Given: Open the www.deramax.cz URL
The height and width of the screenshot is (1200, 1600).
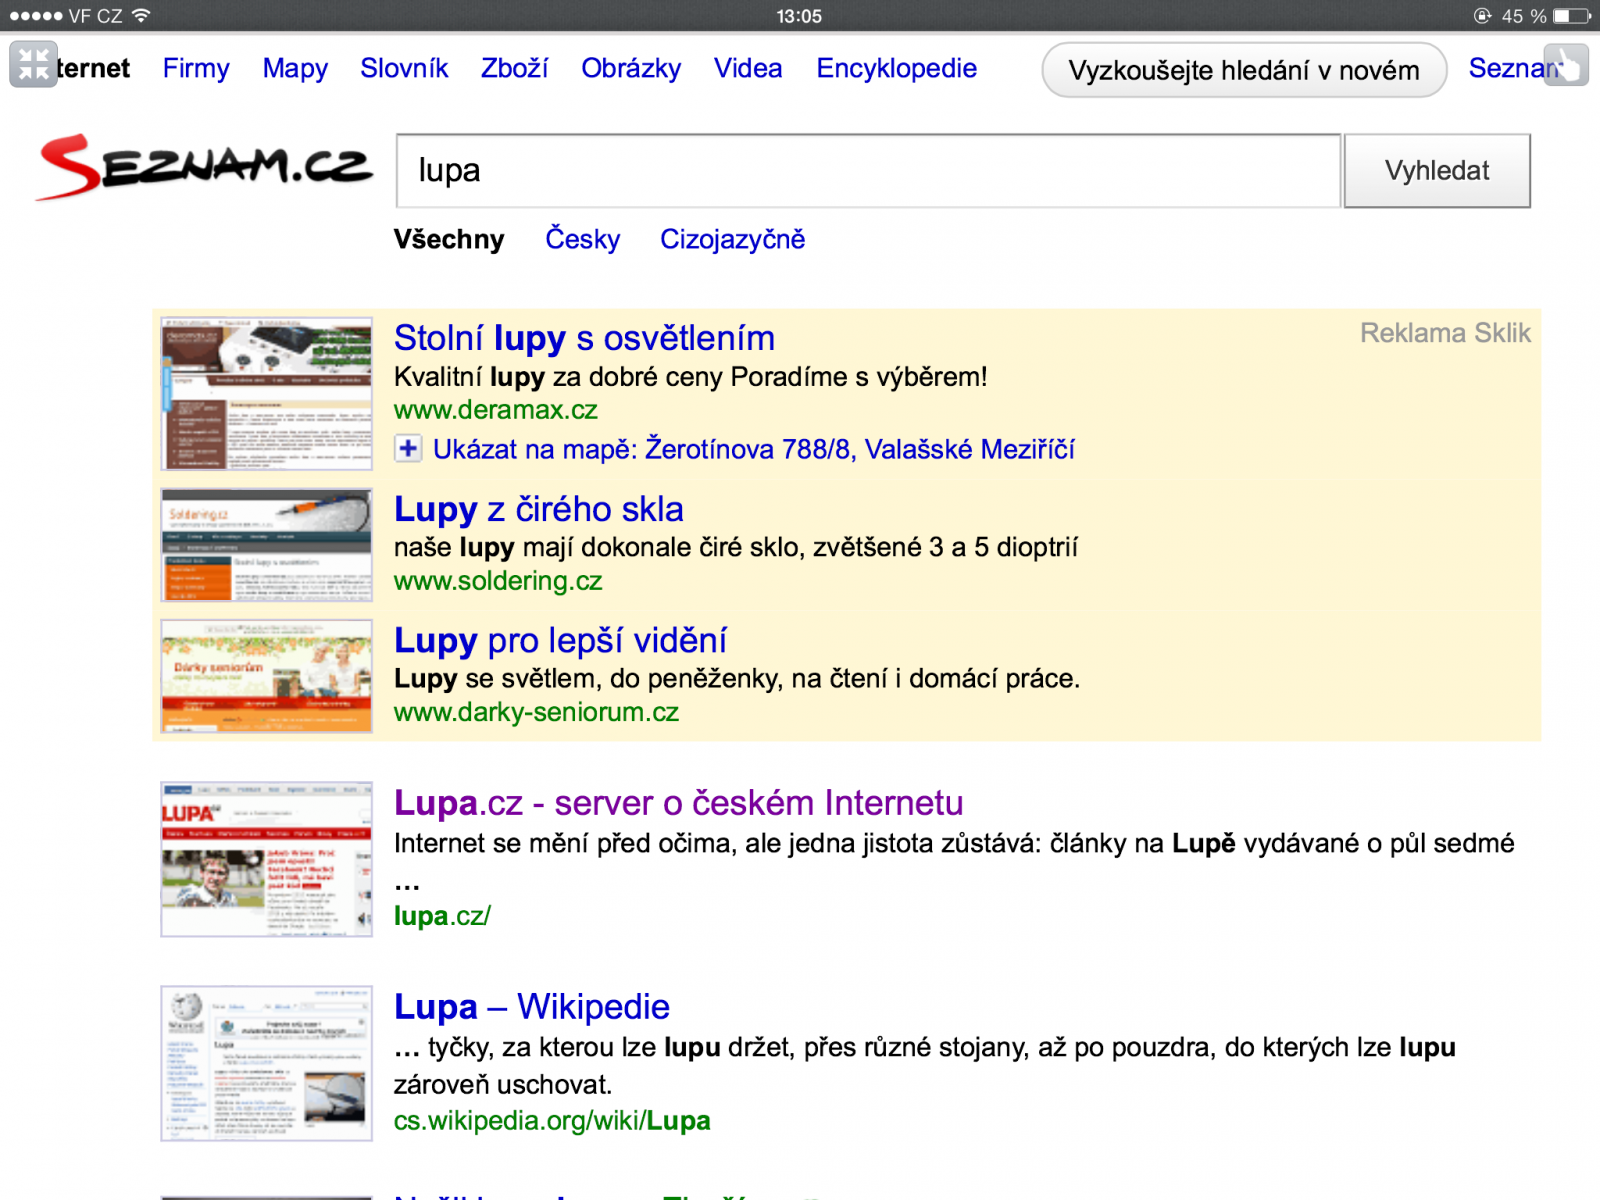Looking at the screenshot, I should click(496, 410).
